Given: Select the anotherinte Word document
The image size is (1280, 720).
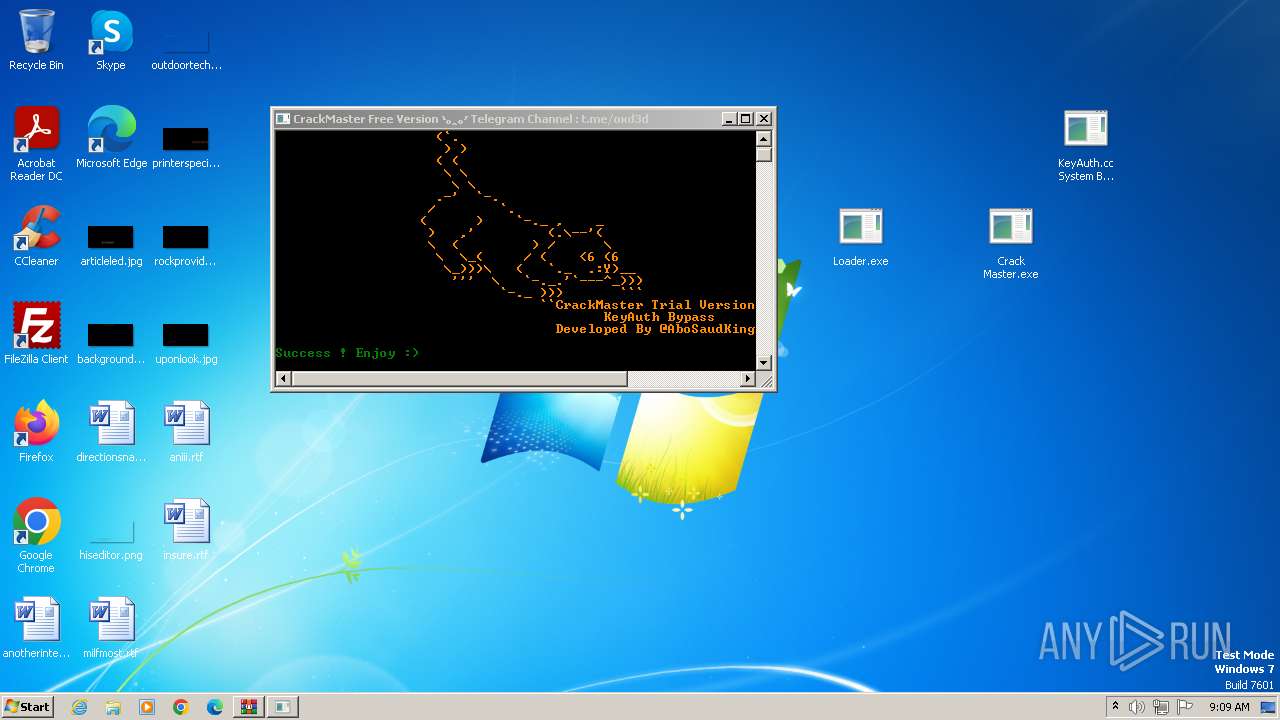Looking at the screenshot, I should coord(36,628).
